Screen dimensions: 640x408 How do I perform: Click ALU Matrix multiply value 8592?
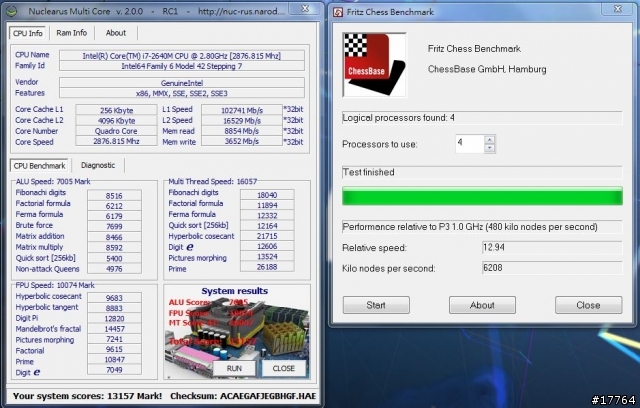tap(114, 248)
